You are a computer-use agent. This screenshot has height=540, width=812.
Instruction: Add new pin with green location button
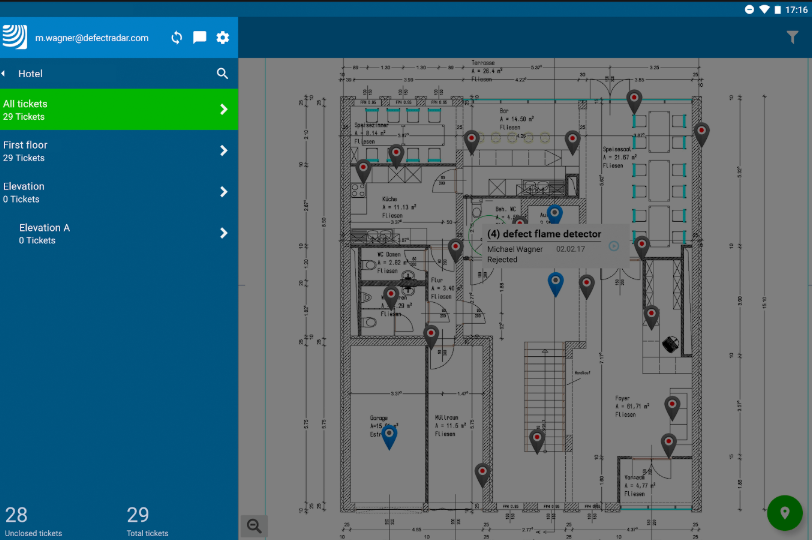point(785,513)
